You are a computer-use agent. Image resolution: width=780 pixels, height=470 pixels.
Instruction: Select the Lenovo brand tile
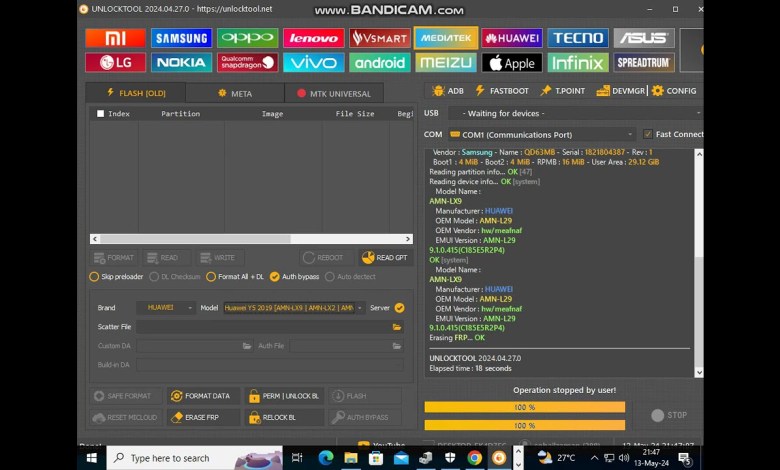(313, 38)
